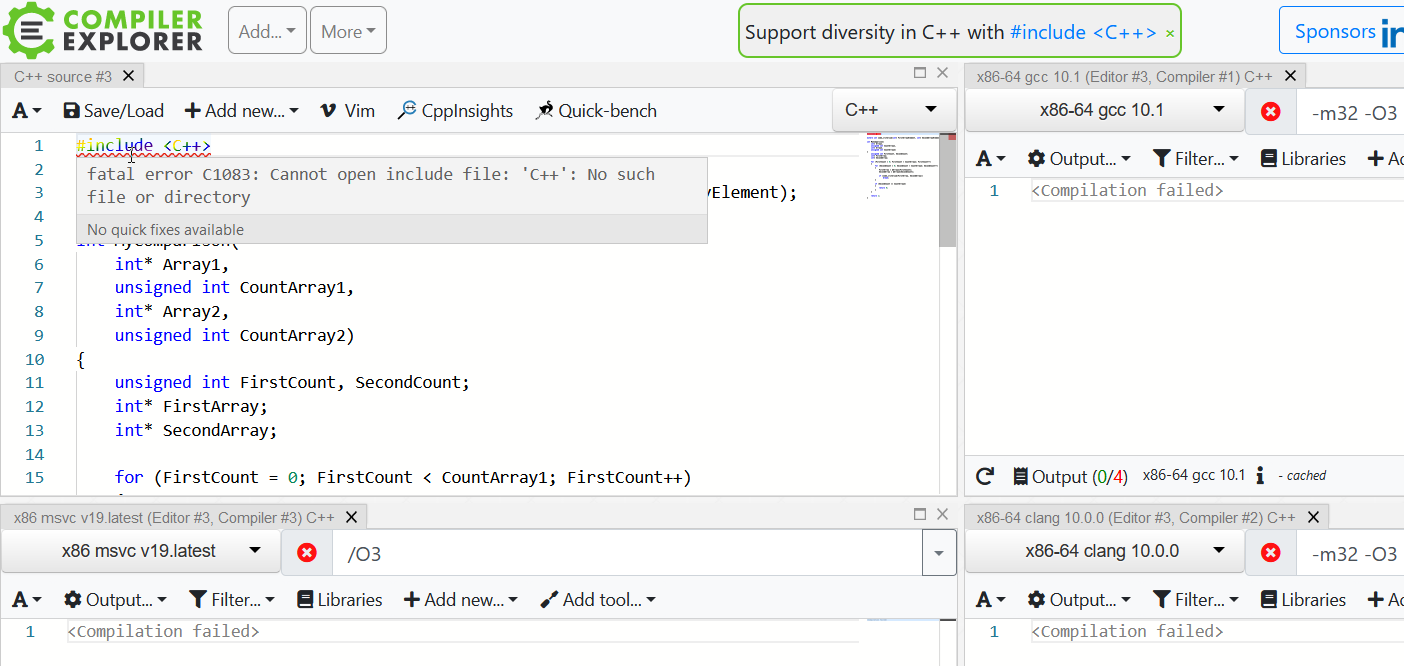
Task: Click the msvc /O3 options field
Action: click(x=627, y=553)
